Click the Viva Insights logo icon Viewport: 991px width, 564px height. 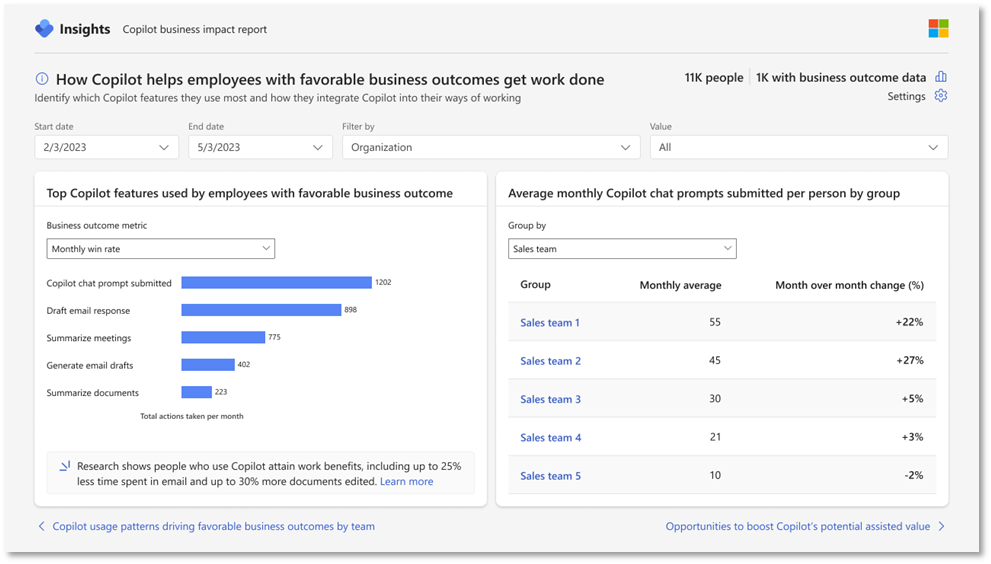pos(44,29)
